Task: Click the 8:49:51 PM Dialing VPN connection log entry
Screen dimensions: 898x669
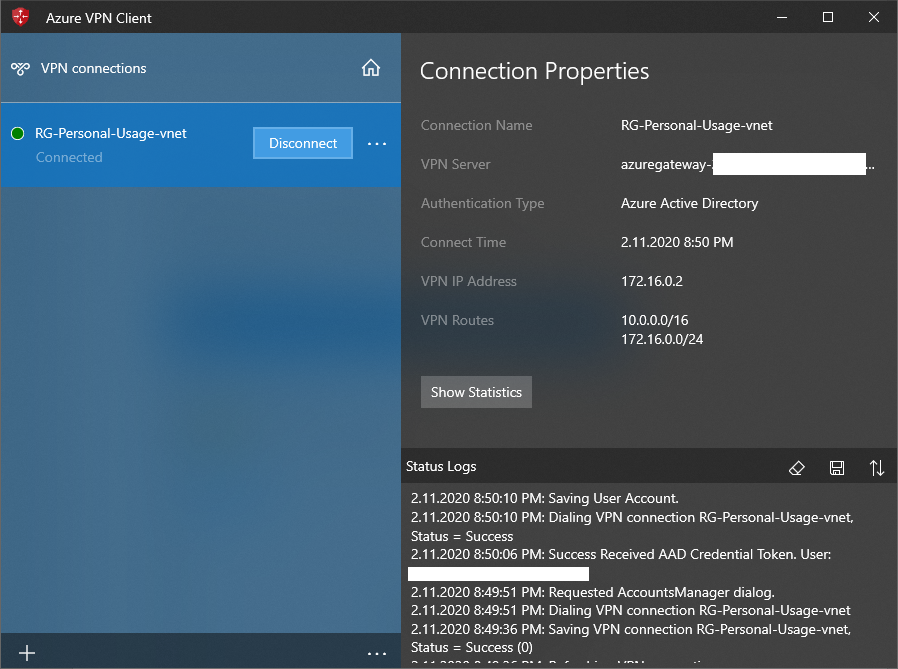Action: pos(631,611)
